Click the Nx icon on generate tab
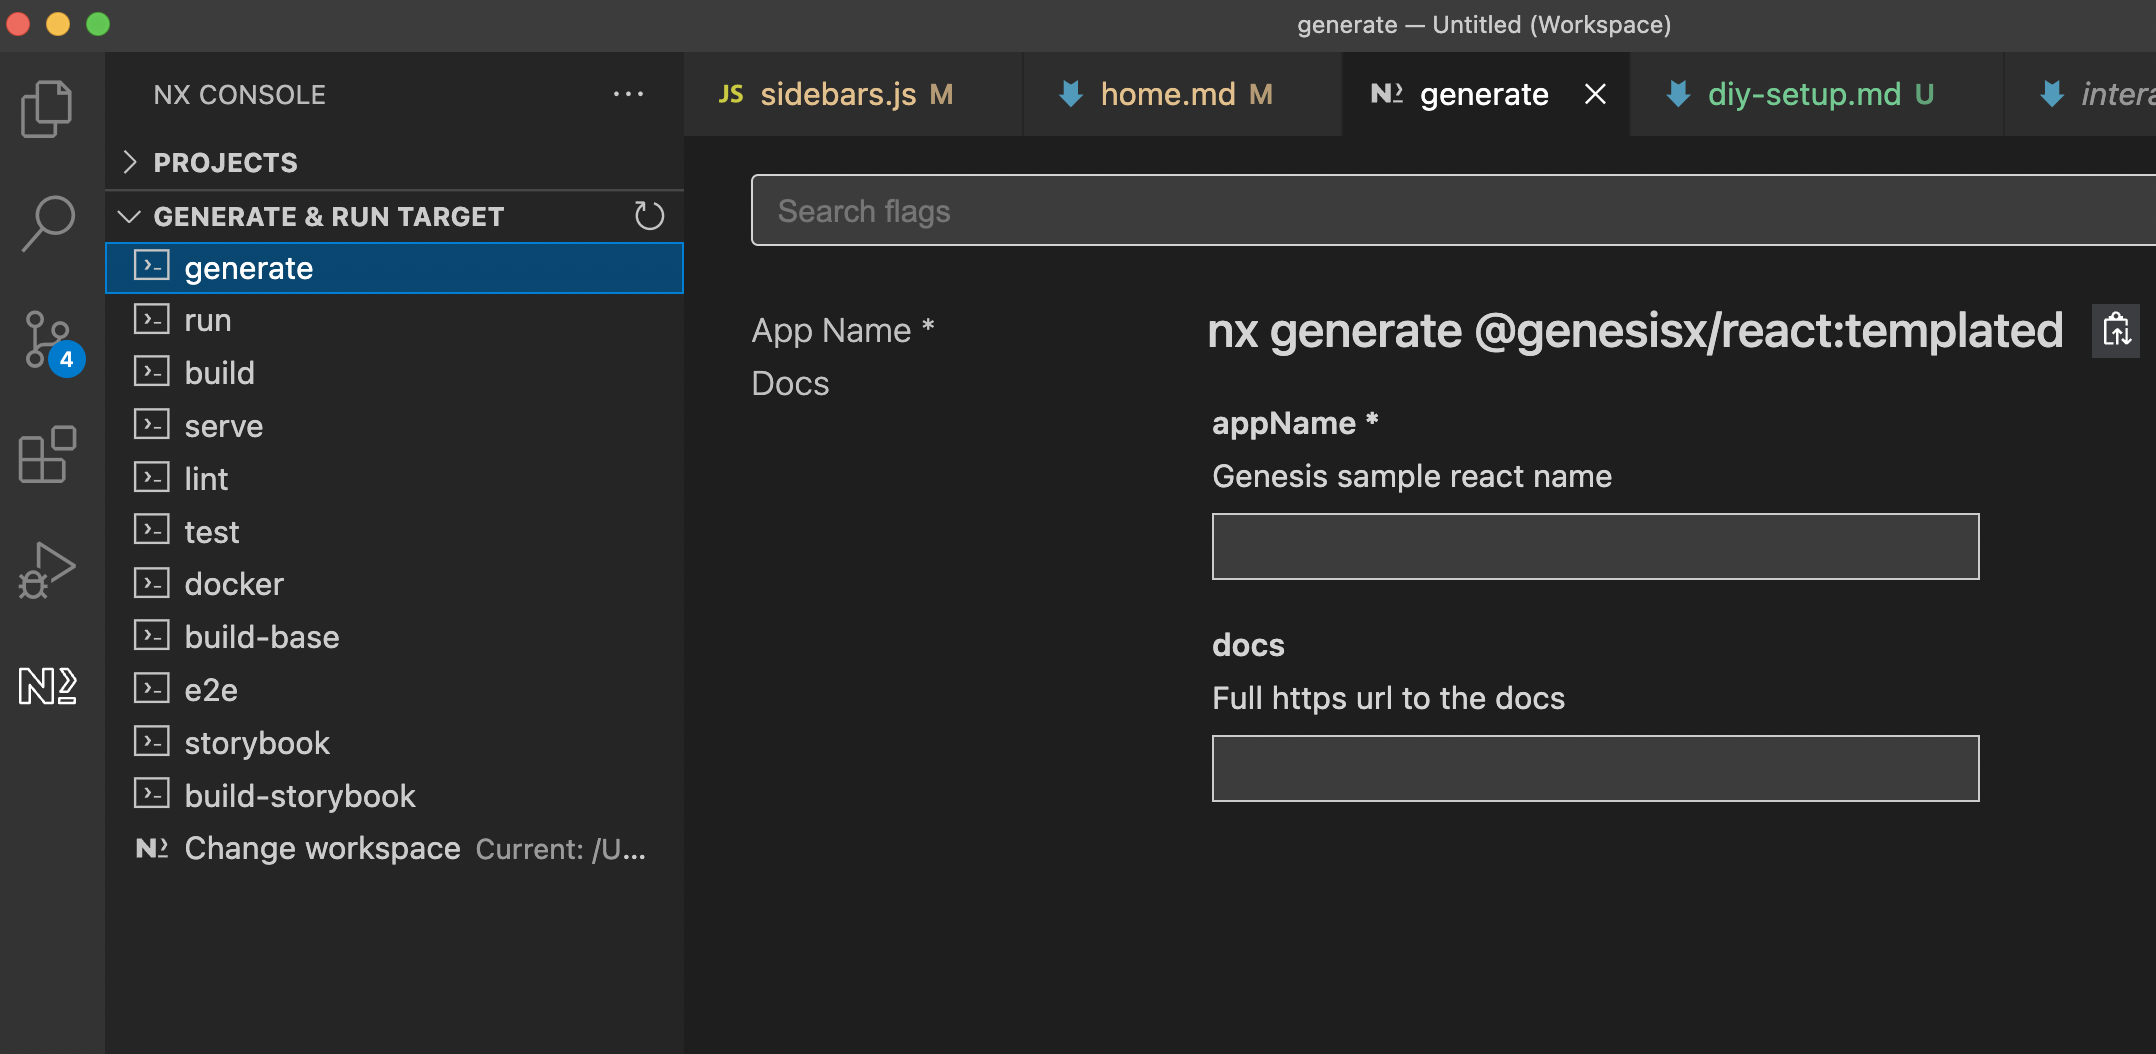This screenshot has height=1054, width=2156. (1387, 94)
